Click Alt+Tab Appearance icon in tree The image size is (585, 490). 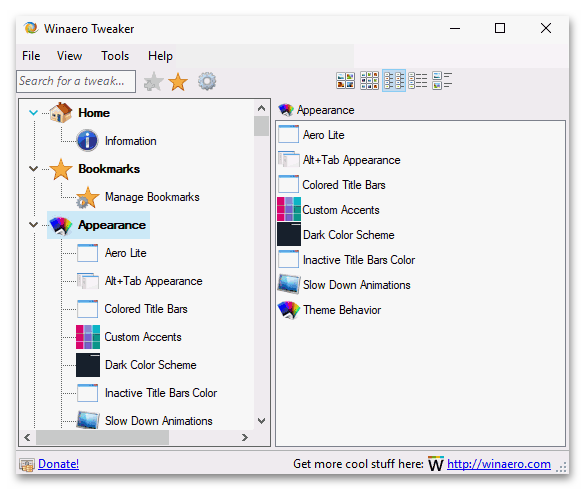88,281
